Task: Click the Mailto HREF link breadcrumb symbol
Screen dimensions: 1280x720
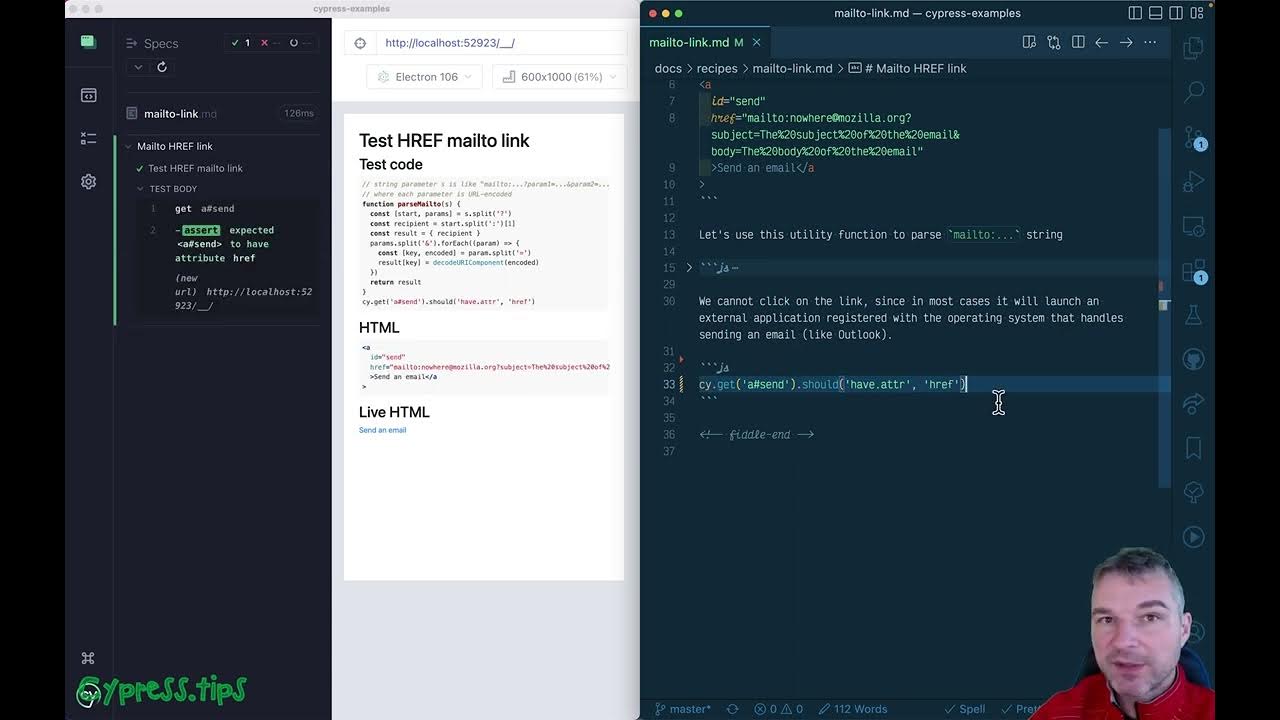Action: [x=908, y=68]
